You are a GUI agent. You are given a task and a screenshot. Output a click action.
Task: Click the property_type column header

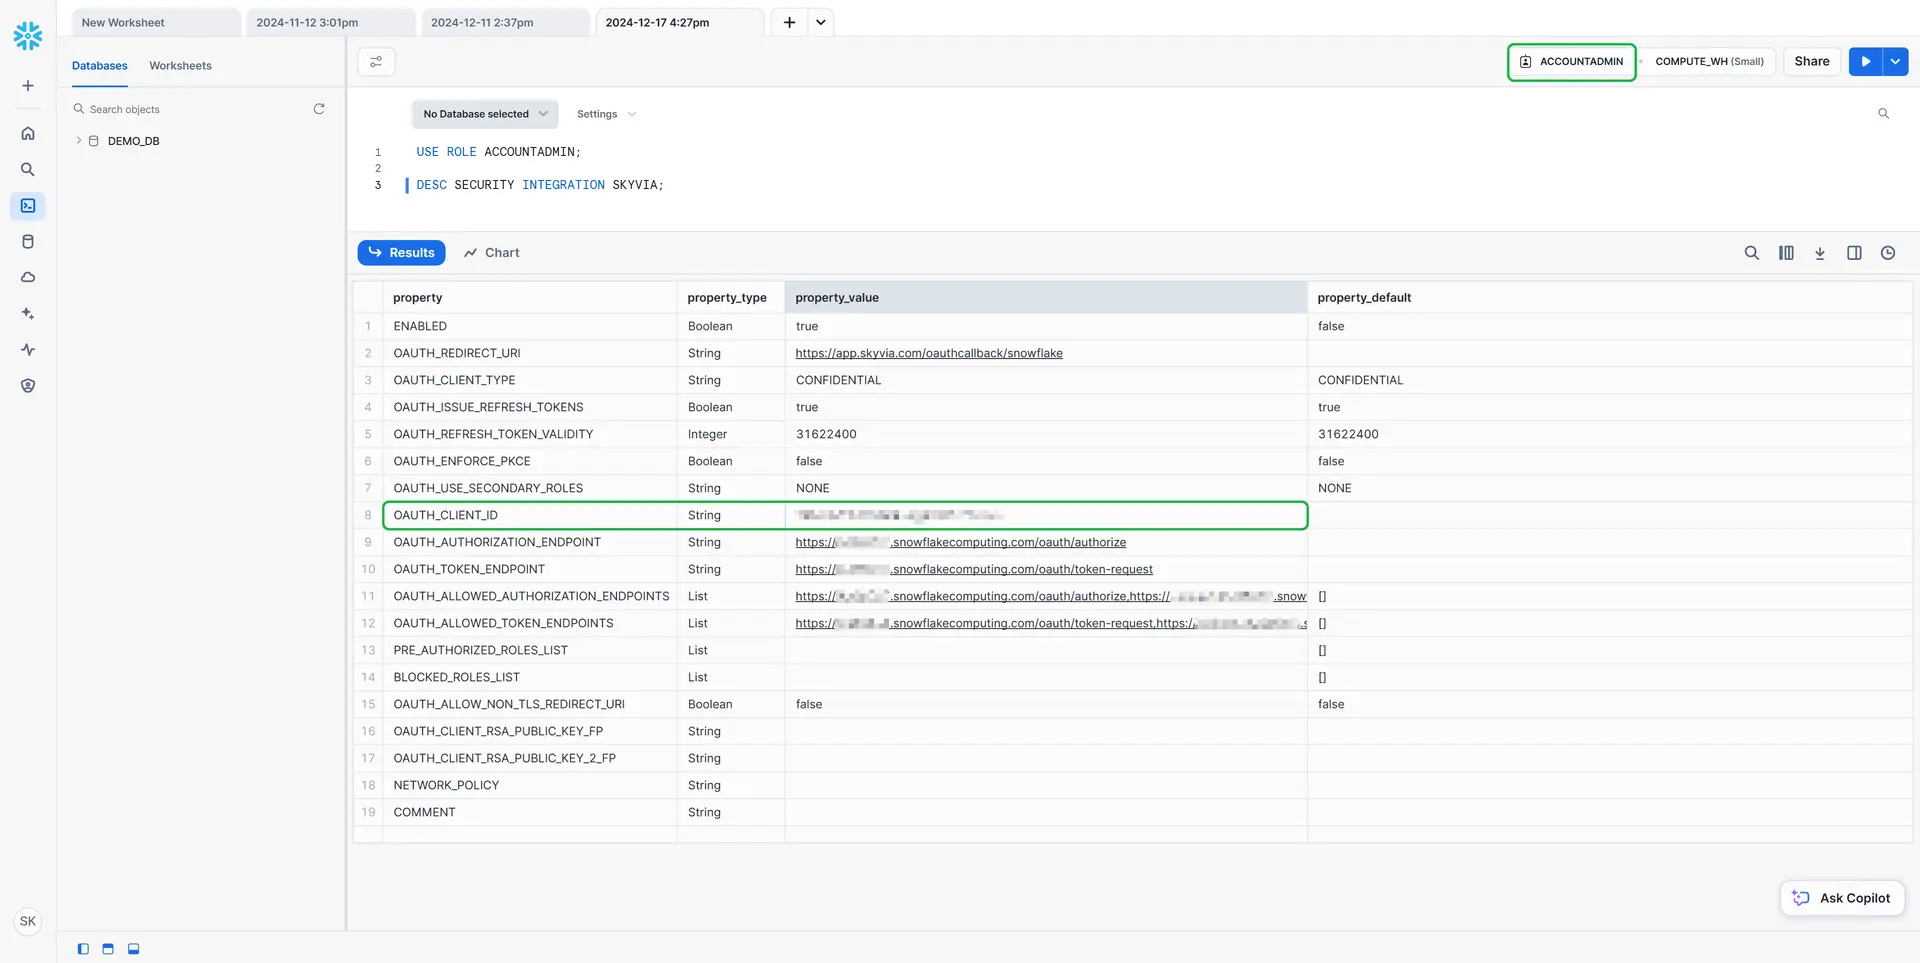731,297
